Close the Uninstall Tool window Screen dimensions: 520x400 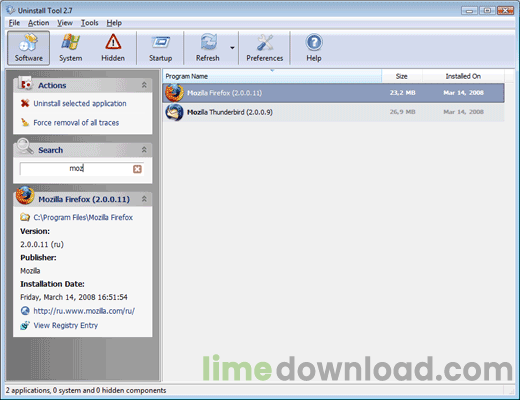pyautogui.click(x=505, y=10)
